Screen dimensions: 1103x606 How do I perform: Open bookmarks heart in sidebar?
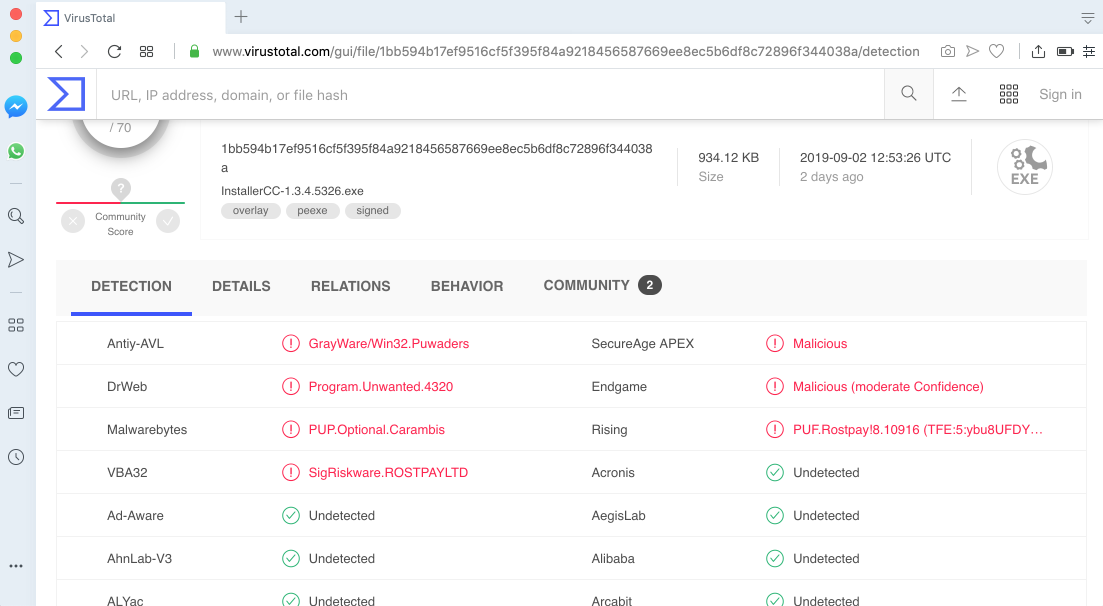click(16, 369)
